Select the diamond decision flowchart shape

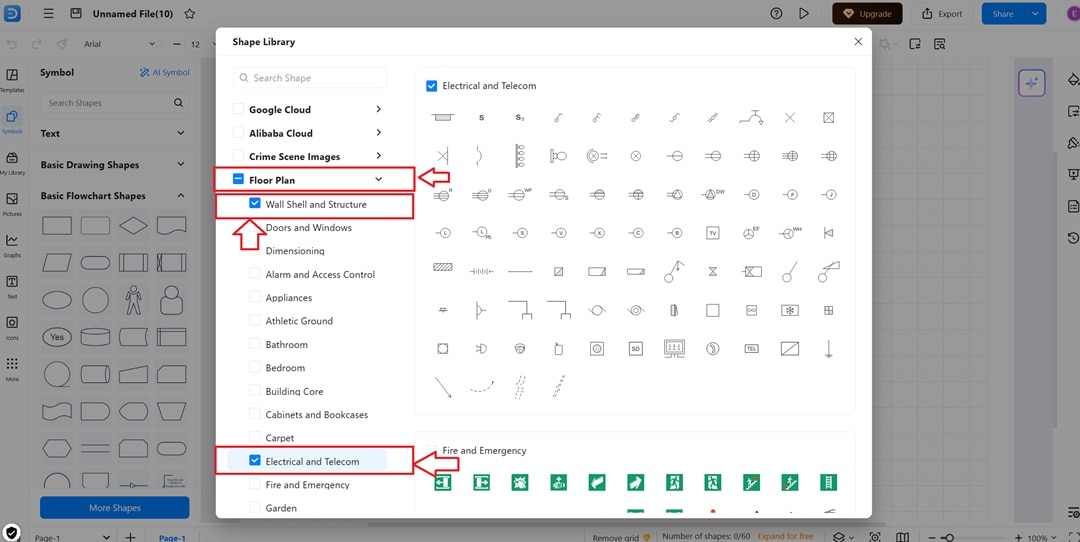point(134,225)
